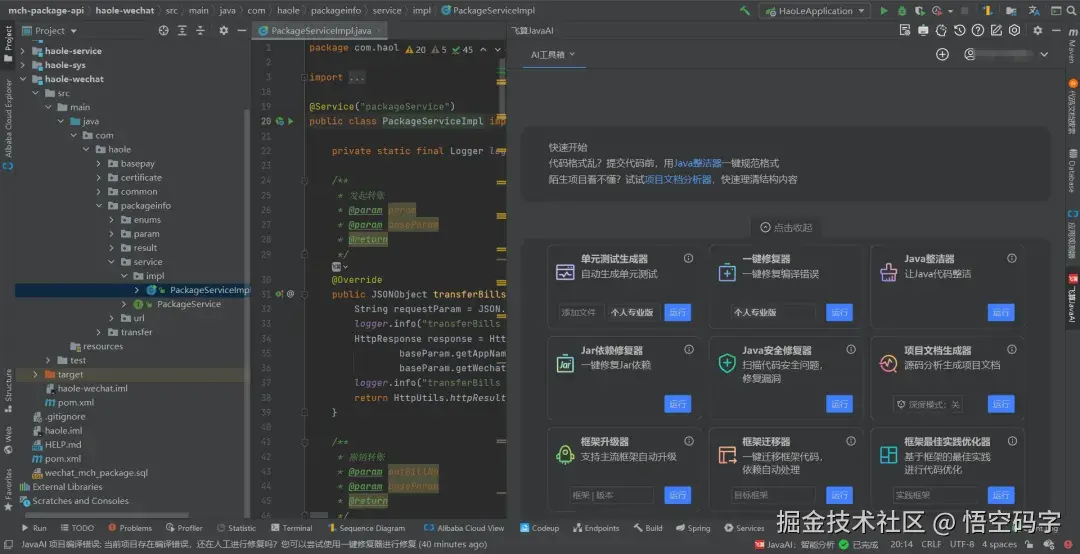Start debugging with the bug icon

coord(903,11)
